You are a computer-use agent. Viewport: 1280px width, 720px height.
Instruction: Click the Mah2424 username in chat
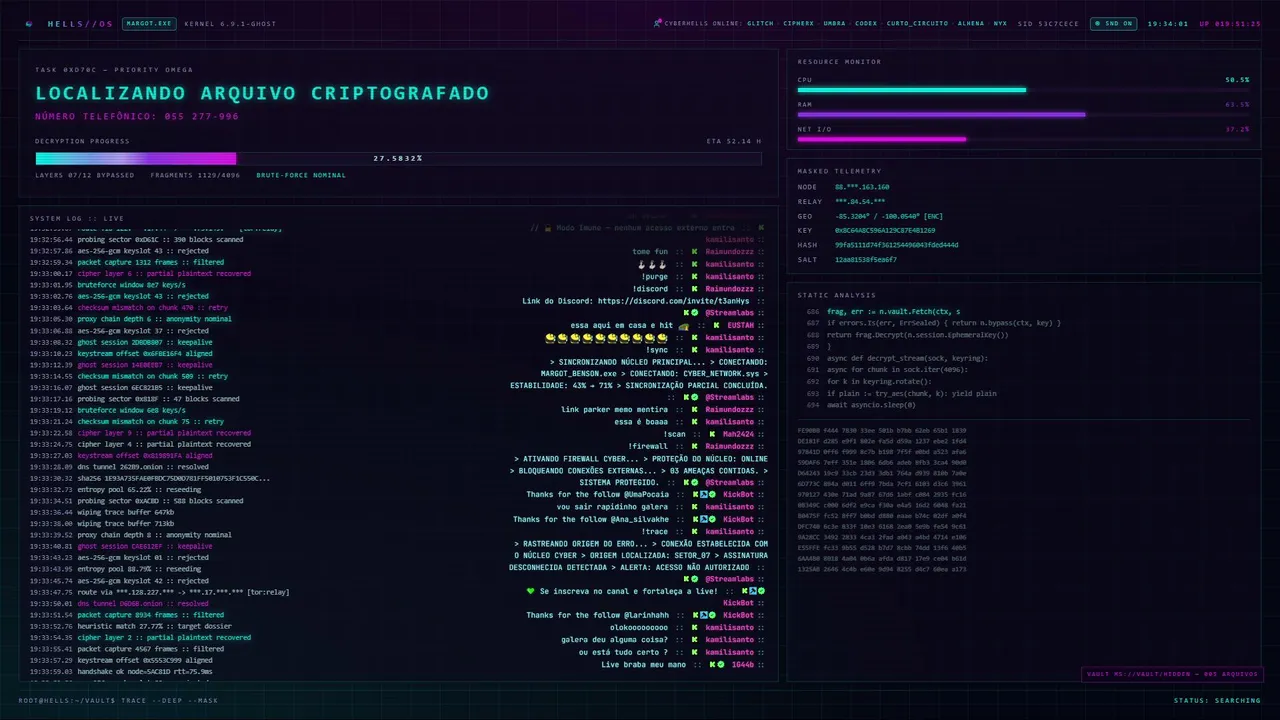[737, 434]
